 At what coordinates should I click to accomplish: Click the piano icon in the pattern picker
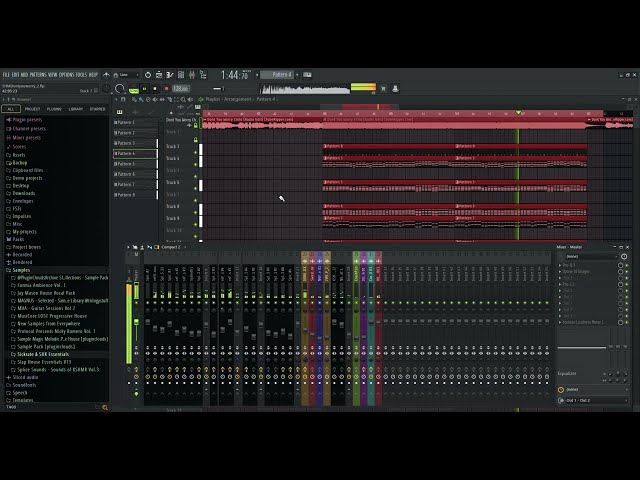point(120,112)
